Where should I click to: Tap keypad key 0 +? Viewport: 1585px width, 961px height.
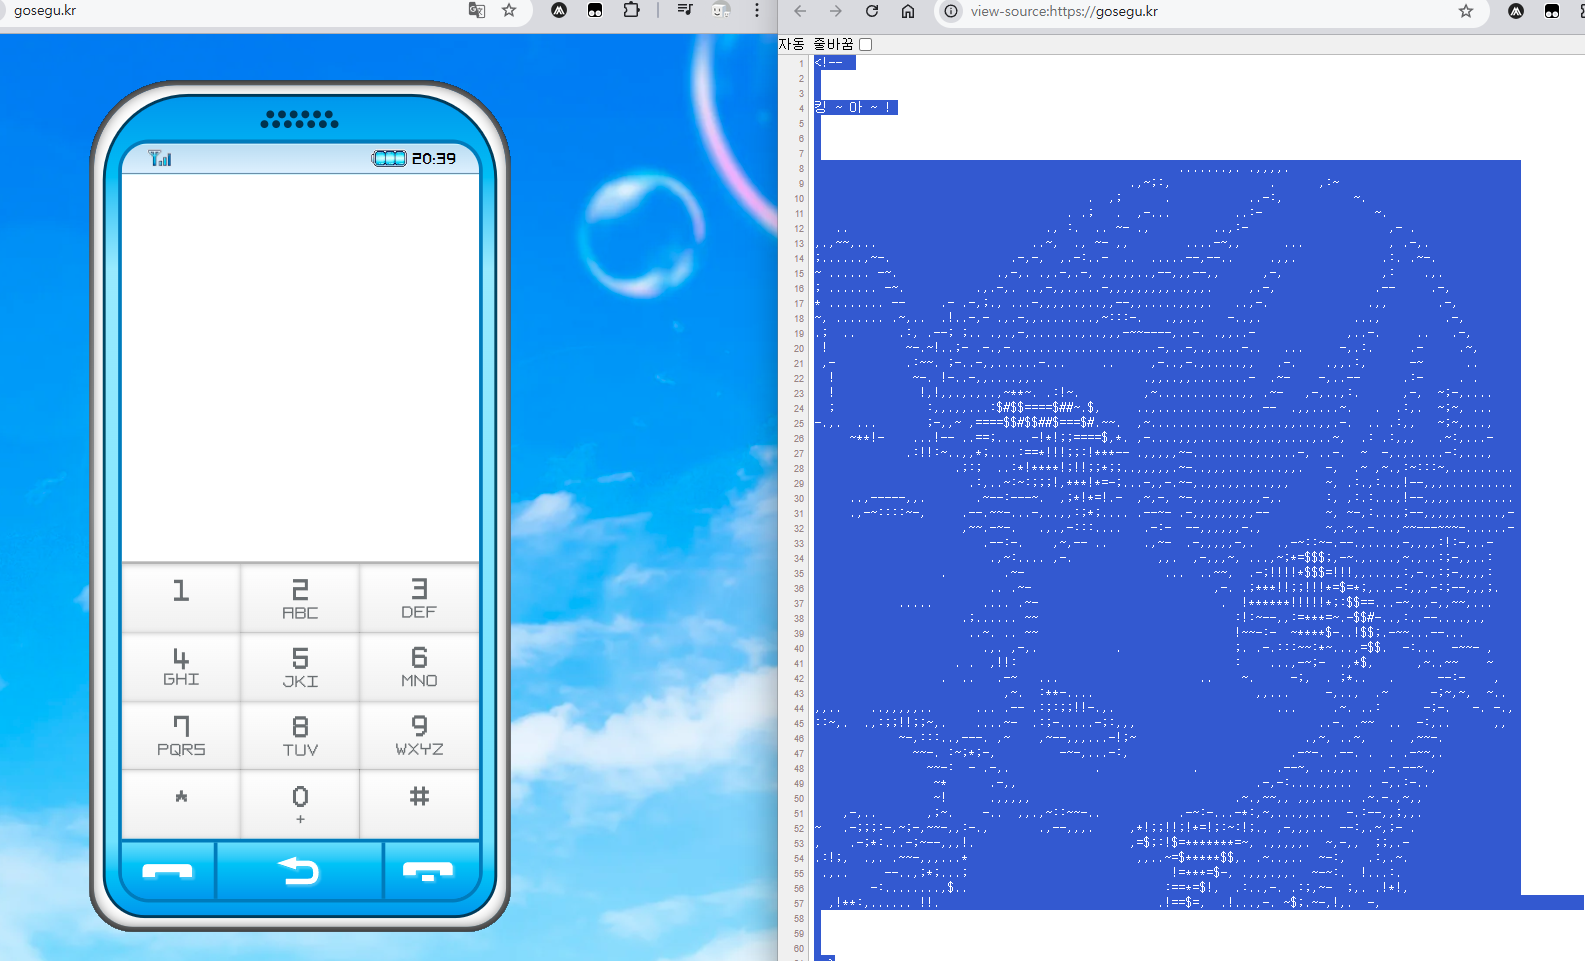pyautogui.click(x=300, y=804)
